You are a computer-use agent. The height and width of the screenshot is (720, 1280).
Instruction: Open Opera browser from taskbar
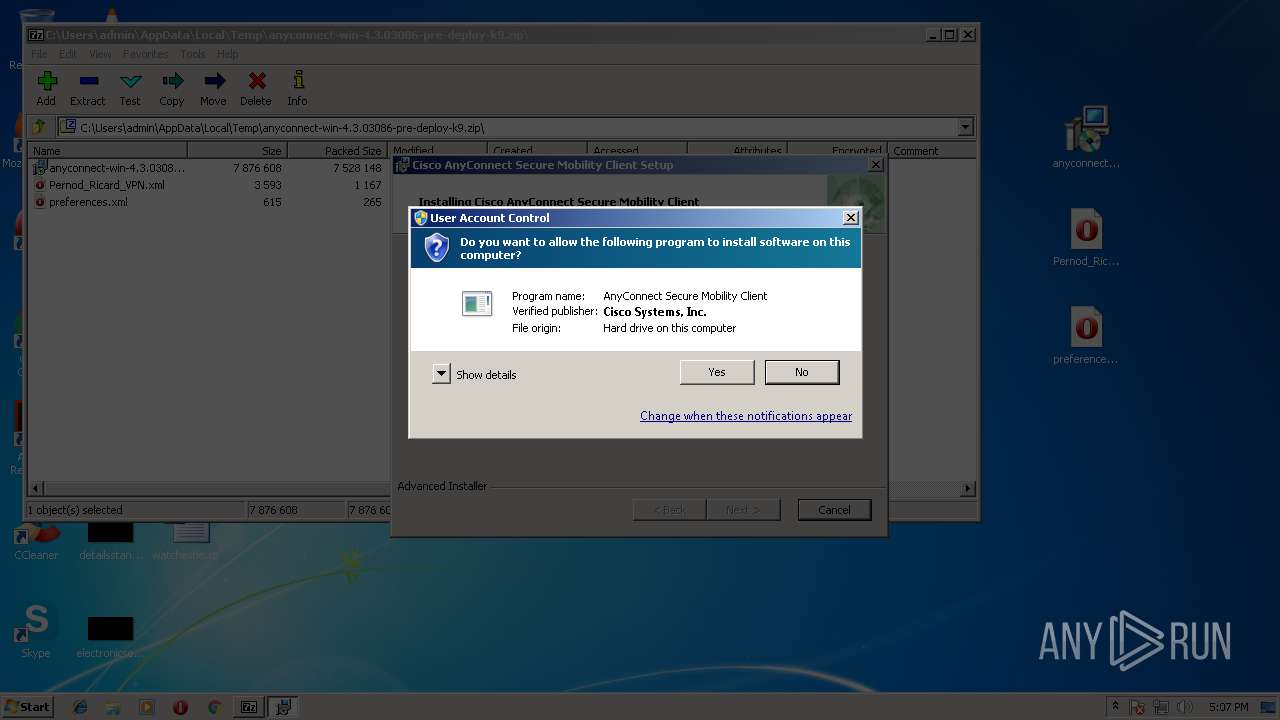coord(180,707)
